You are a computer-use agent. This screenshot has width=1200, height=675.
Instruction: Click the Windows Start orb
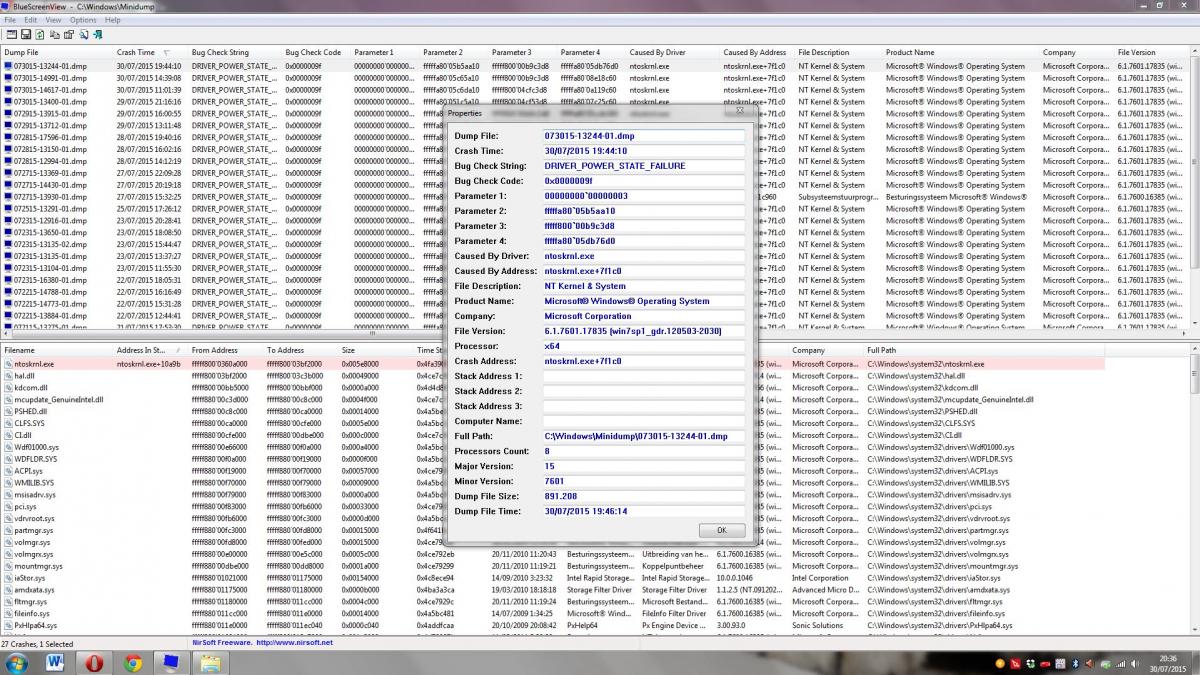(16, 662)
